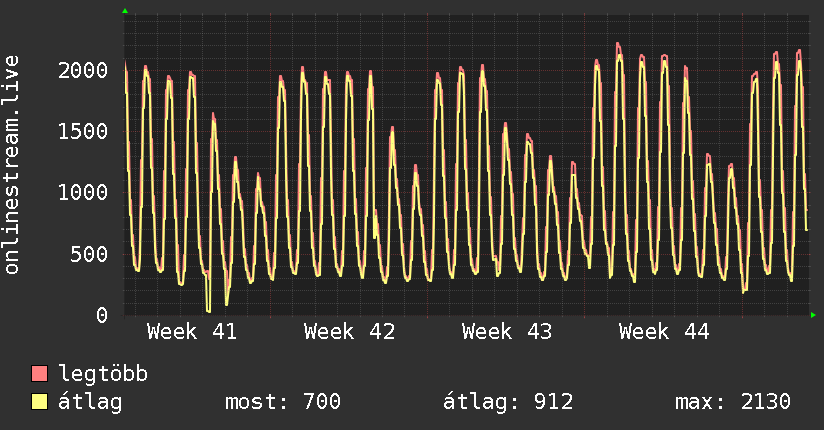Click the 'max: 2130' statistic

733,402
